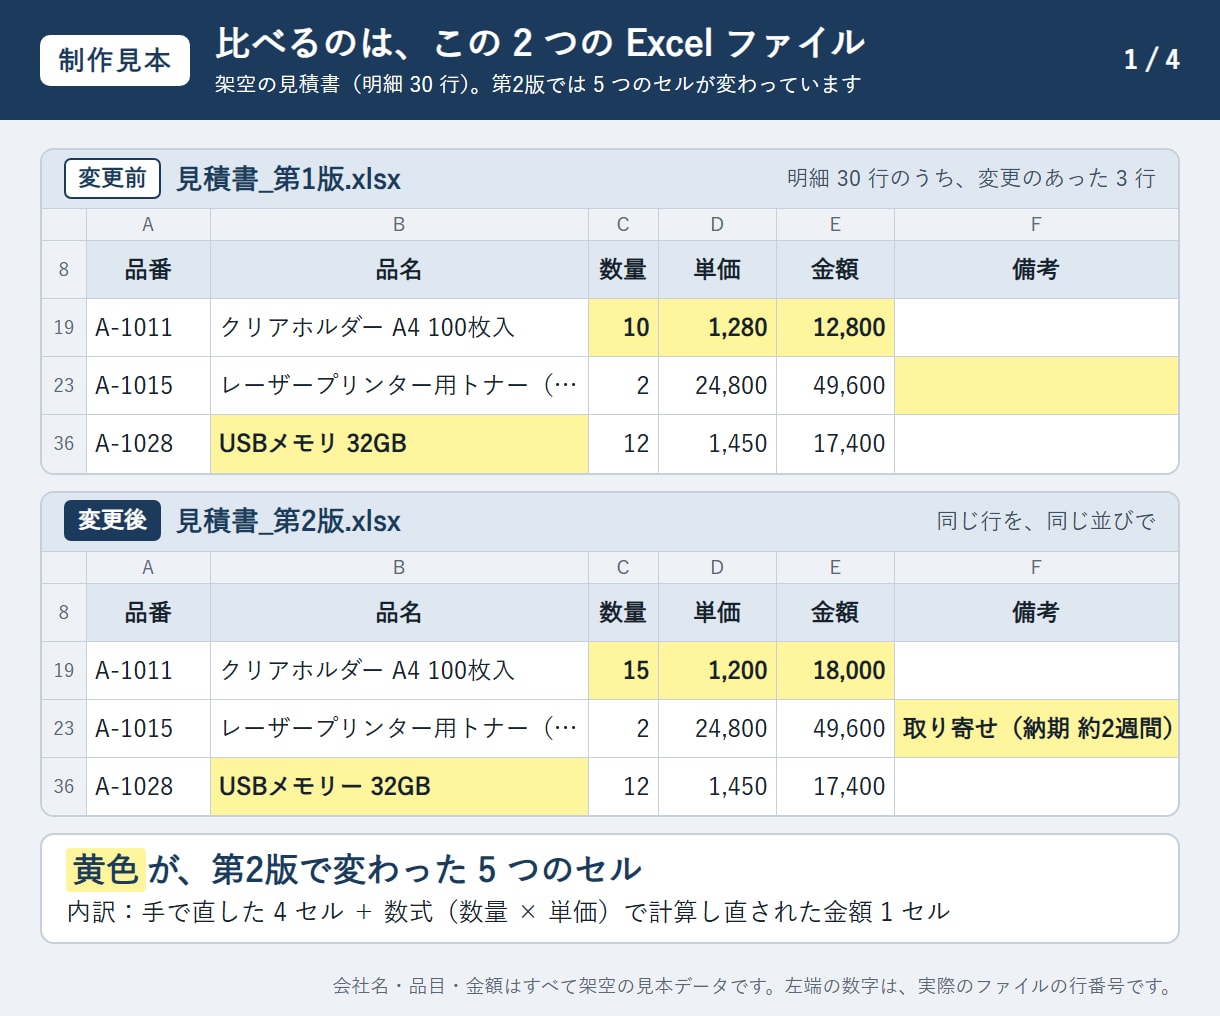This screenshot has height=1016, width=1220.
Task: Select row number 23 in the 第1版 sheet
Action: pos(64,386)
